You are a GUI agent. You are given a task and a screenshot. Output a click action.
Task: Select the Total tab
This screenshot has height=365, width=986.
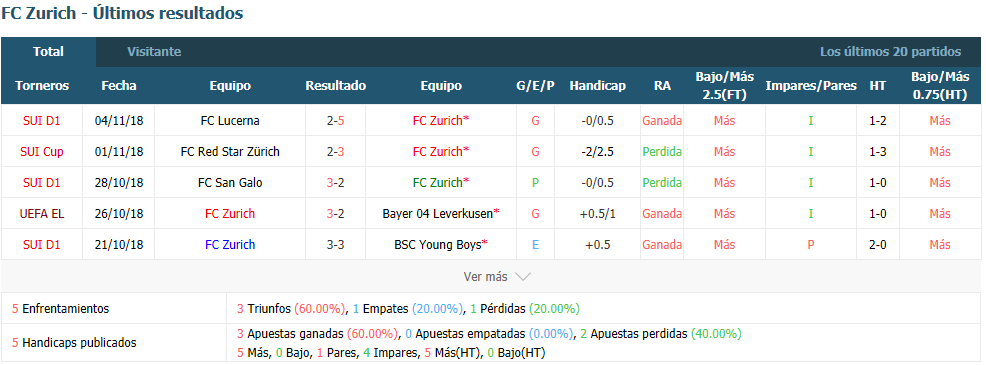[x=48, y=52]
